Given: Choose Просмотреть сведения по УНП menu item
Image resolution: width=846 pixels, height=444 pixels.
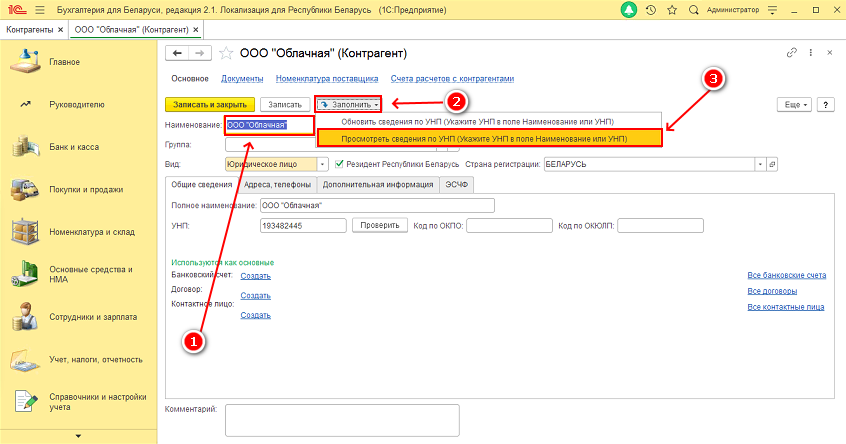Looking at the screenshot, I should tap(489, 139).
